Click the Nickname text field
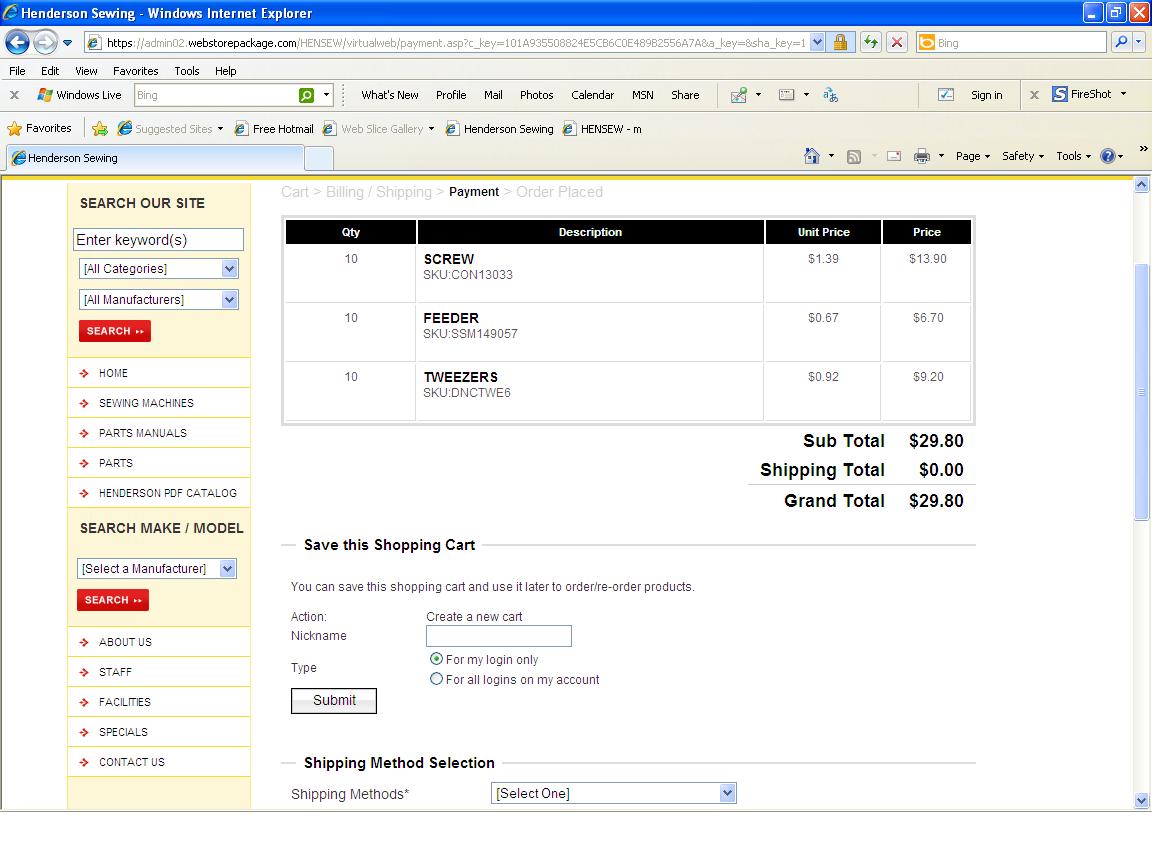The height and width of the screenshot is (864, 1152). (498, 636)
